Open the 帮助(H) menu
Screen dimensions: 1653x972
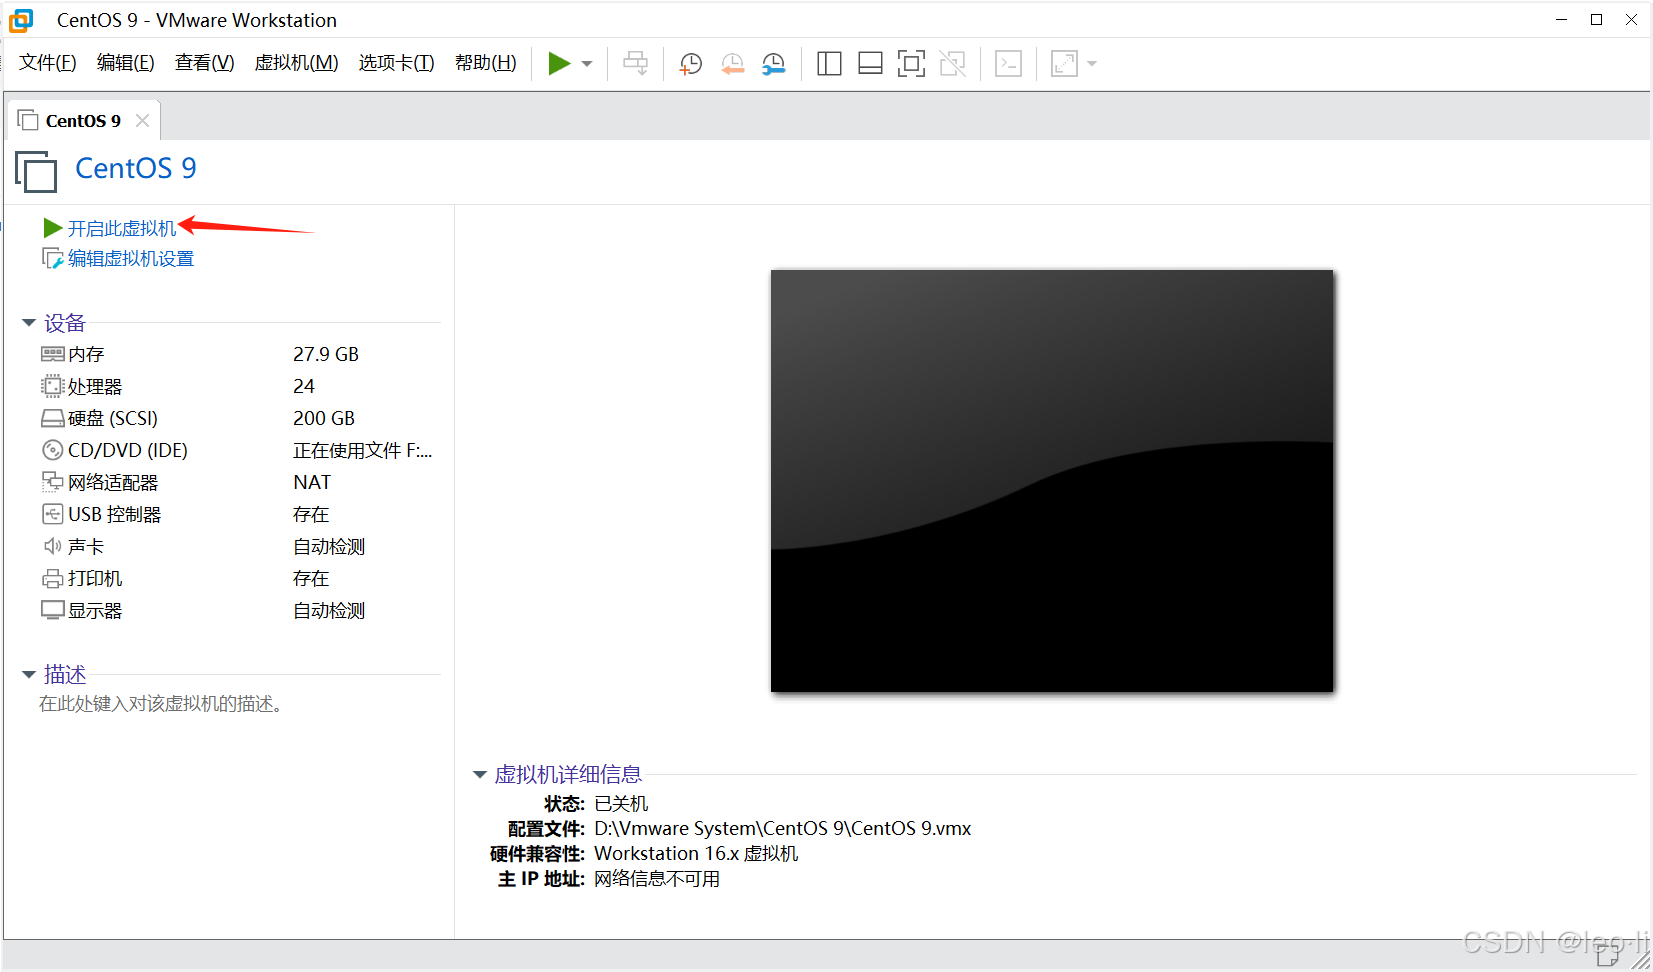pyautogui.click(x=486, y=63)
